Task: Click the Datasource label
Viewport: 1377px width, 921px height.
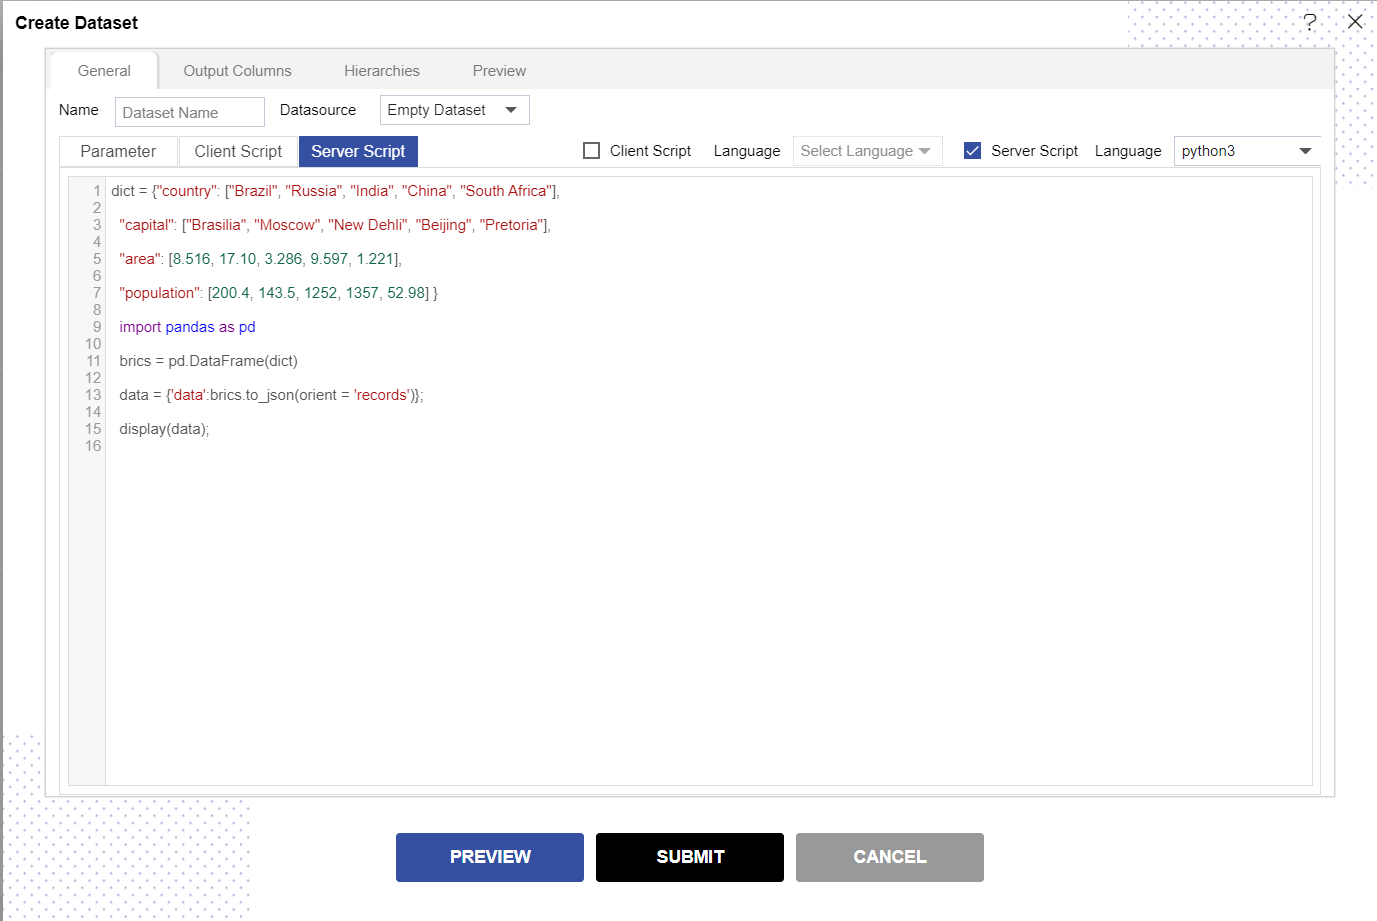Action: 318,110
